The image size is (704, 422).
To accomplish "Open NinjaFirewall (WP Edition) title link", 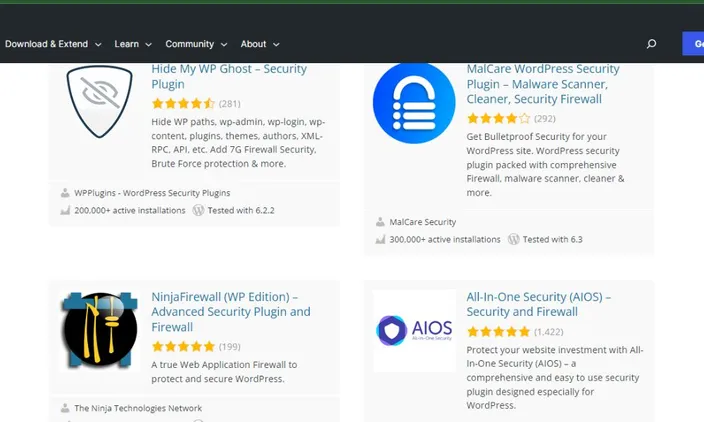I will click(231, 312).
